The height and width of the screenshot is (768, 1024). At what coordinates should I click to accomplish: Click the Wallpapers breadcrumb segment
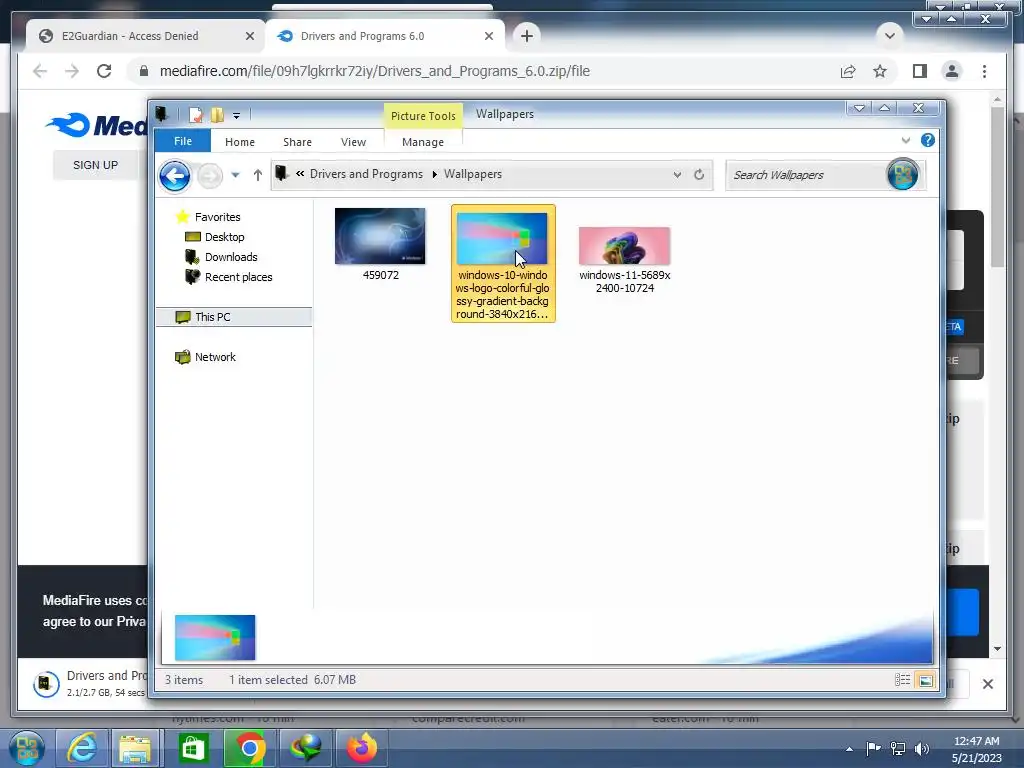point(473,174)
